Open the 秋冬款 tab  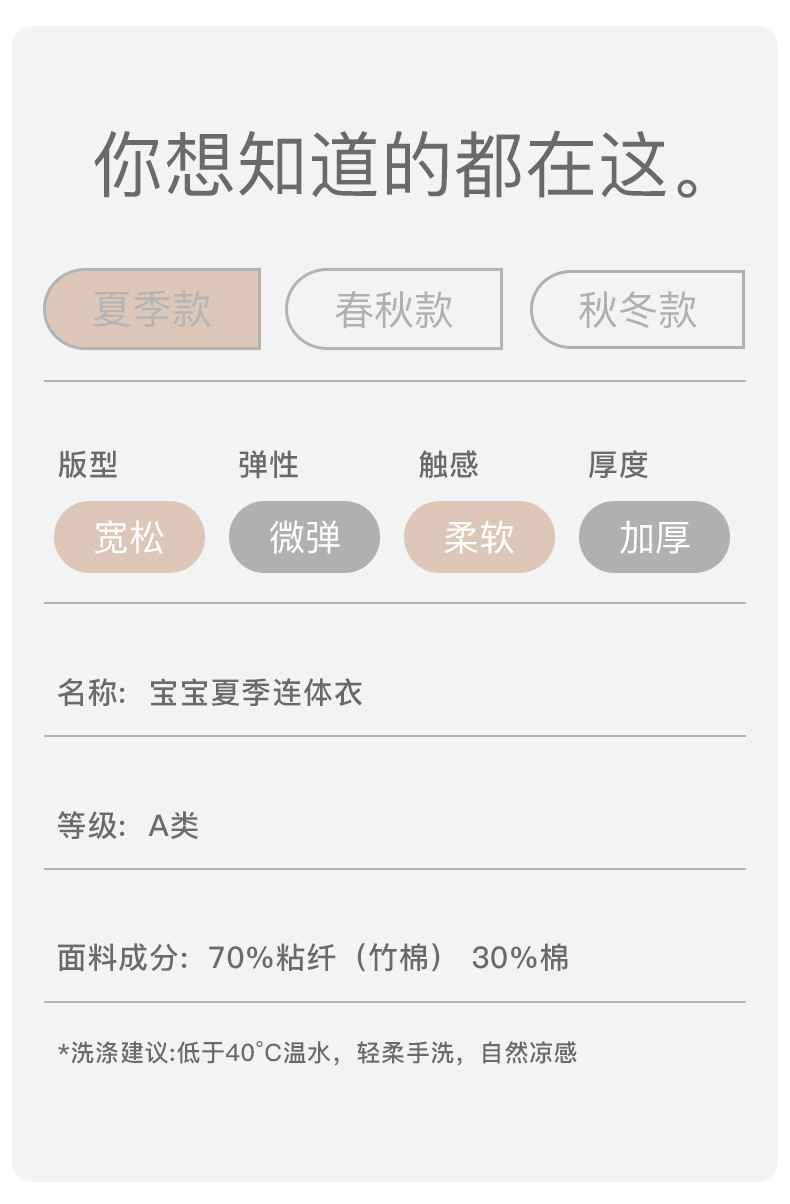point(637,310)
